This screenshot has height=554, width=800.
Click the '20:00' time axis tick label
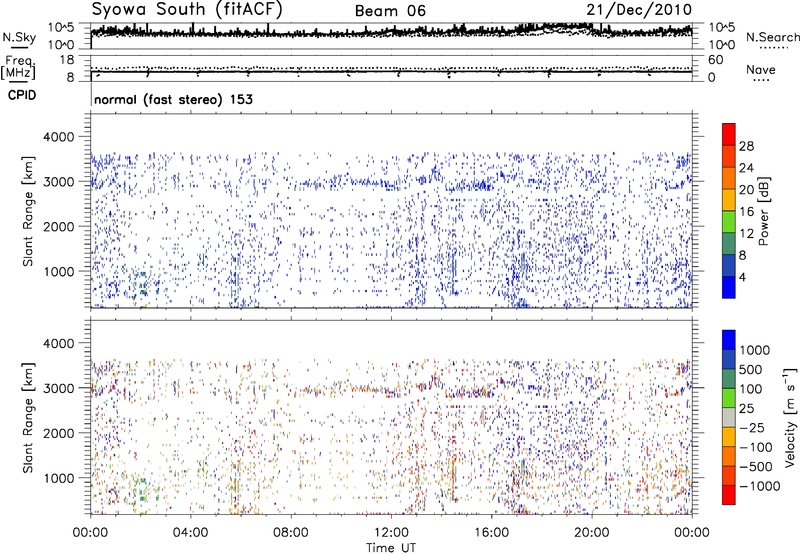coord(591,533)
